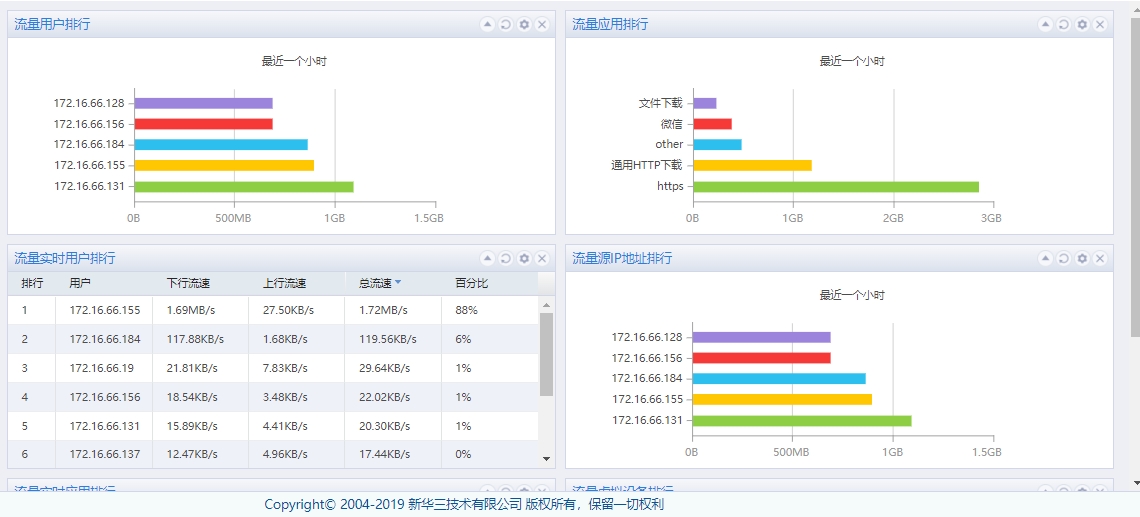This screenshot has height=517, width=1140.
Task: Open settings for 流量实时用户排行 panel
Action: [524, 258]
